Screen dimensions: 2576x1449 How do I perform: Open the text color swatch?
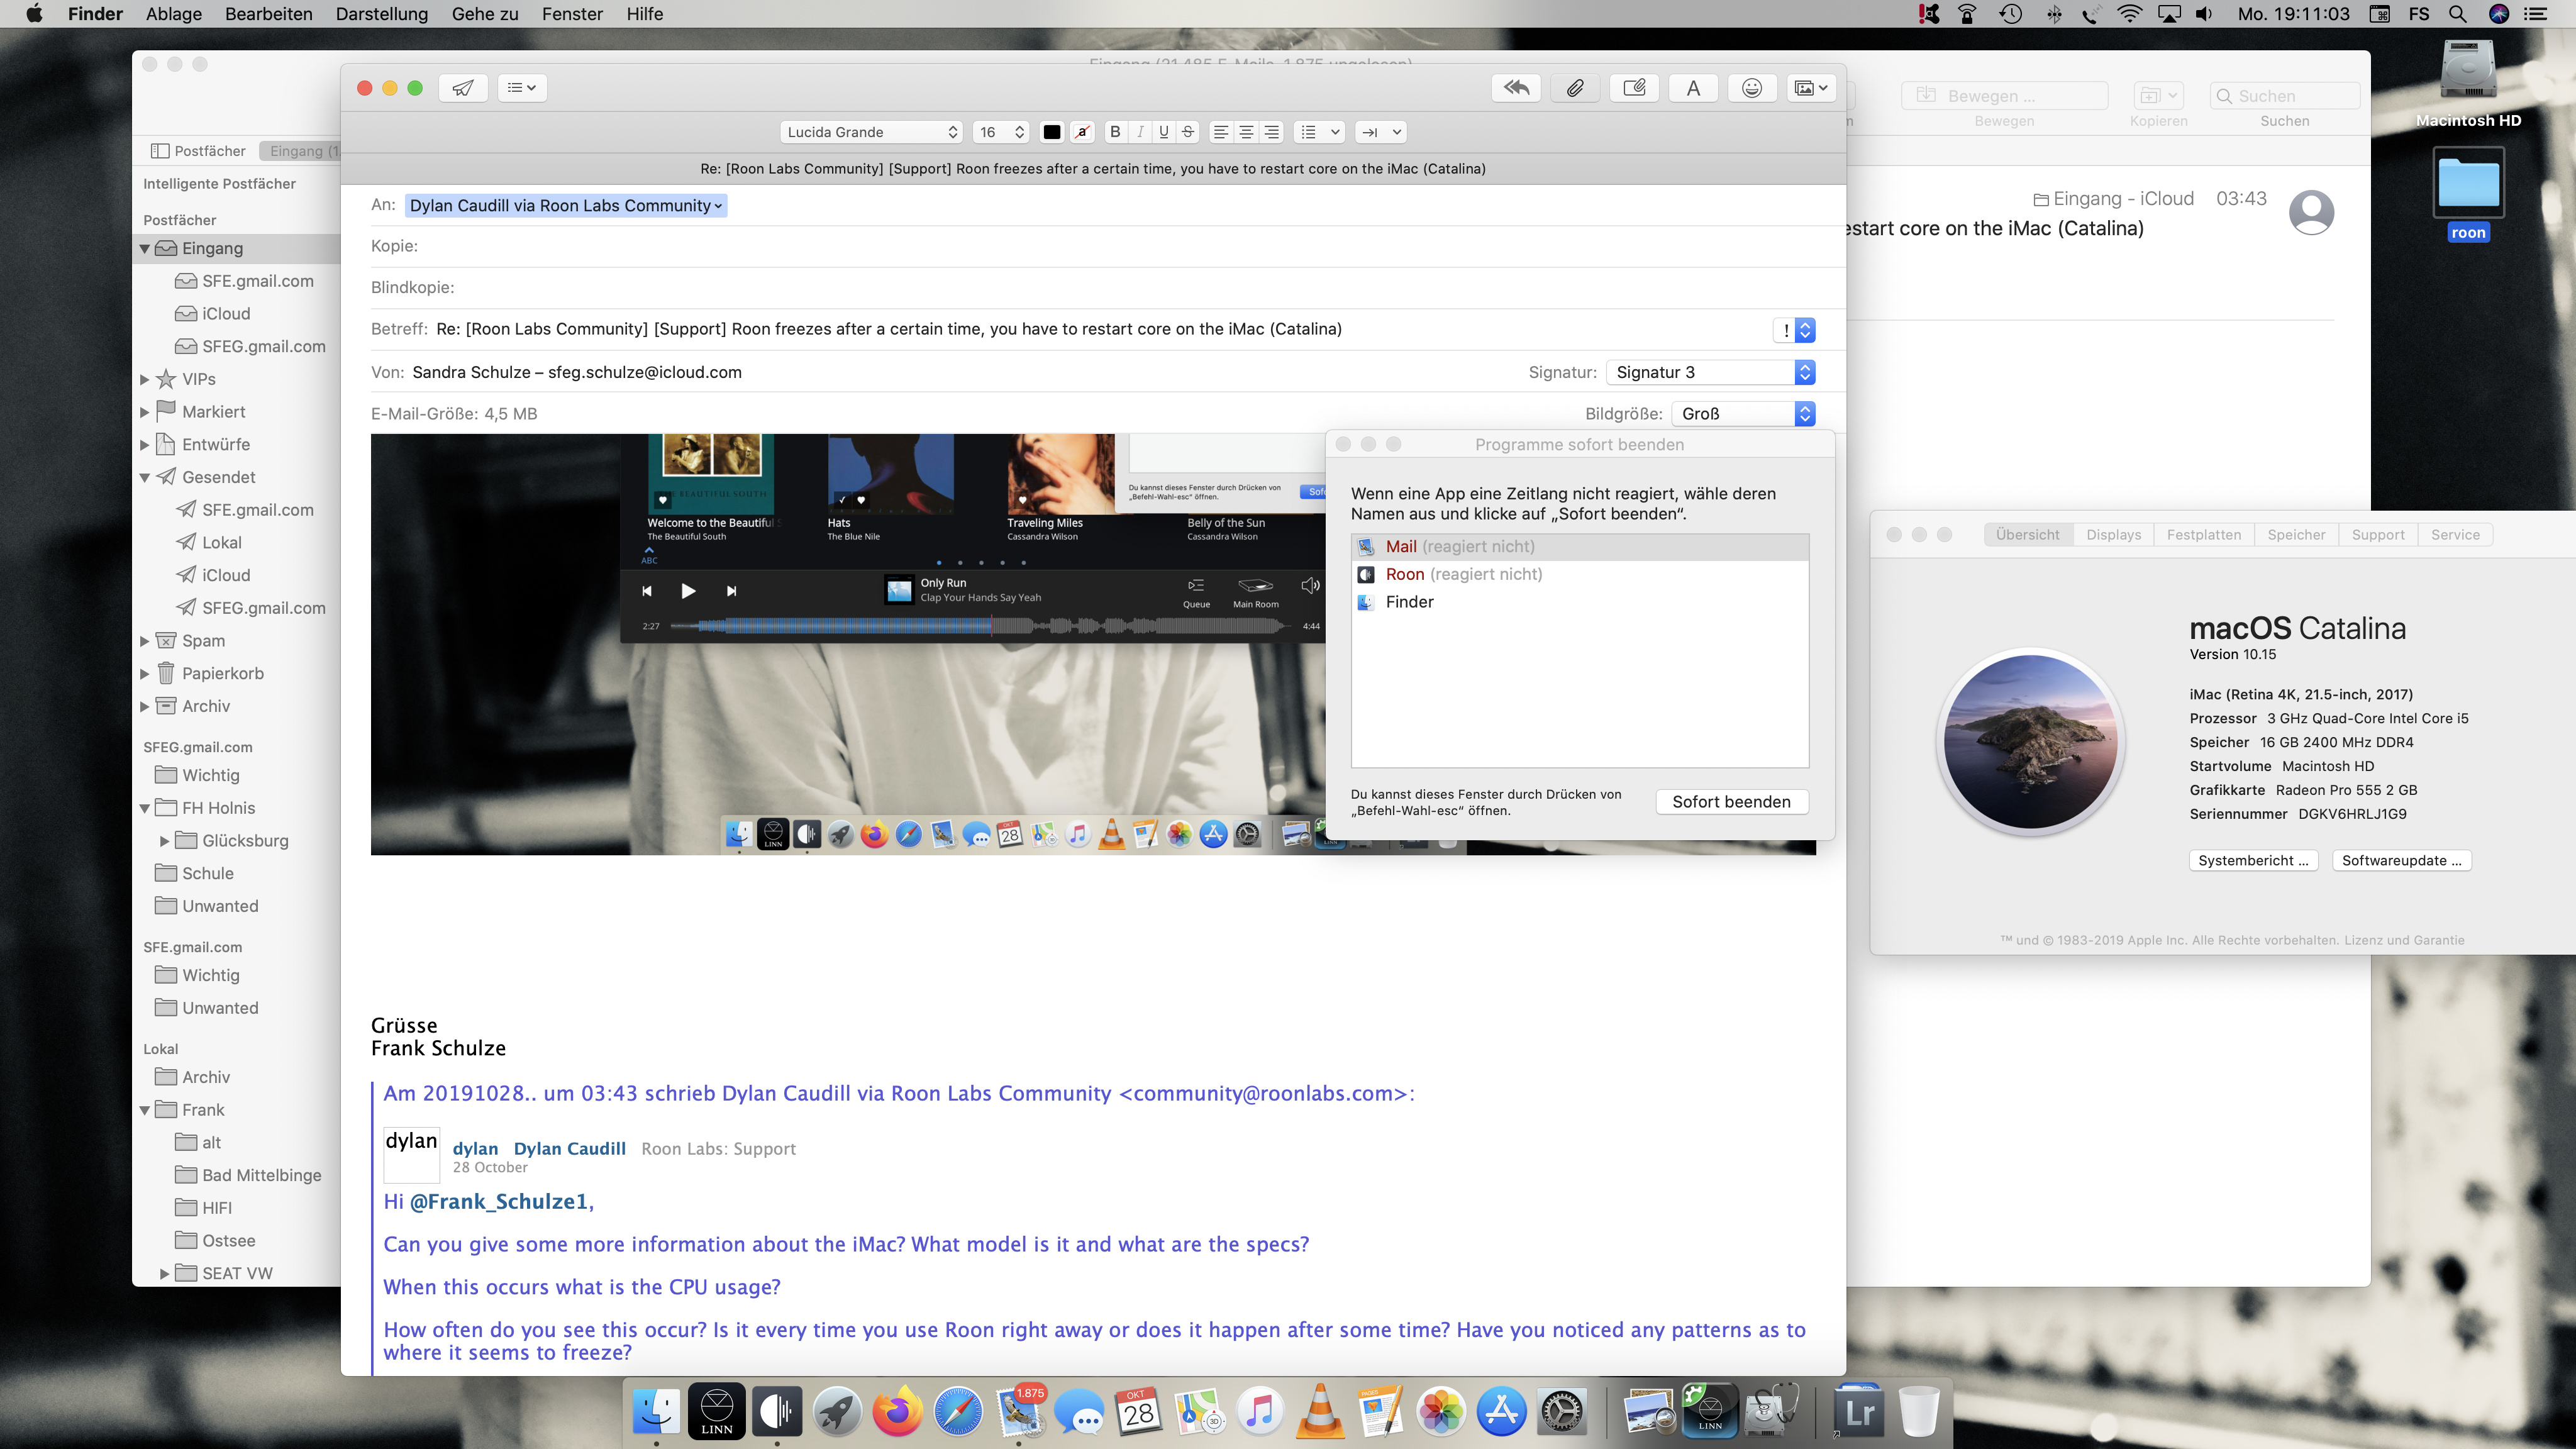point(1052,132)
